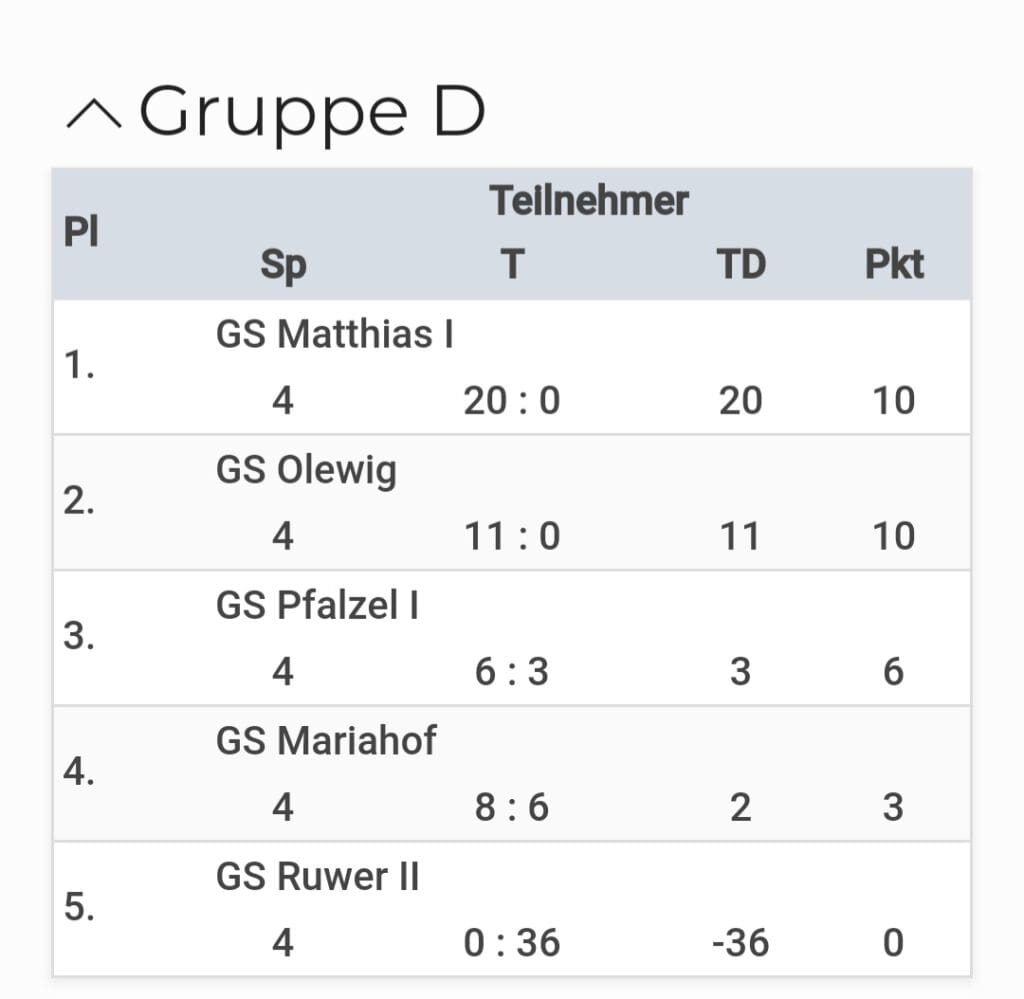The height and width of the screenshot is (999, 1024).
Task: Open team GS Olewig
Action: pos(306,470)
